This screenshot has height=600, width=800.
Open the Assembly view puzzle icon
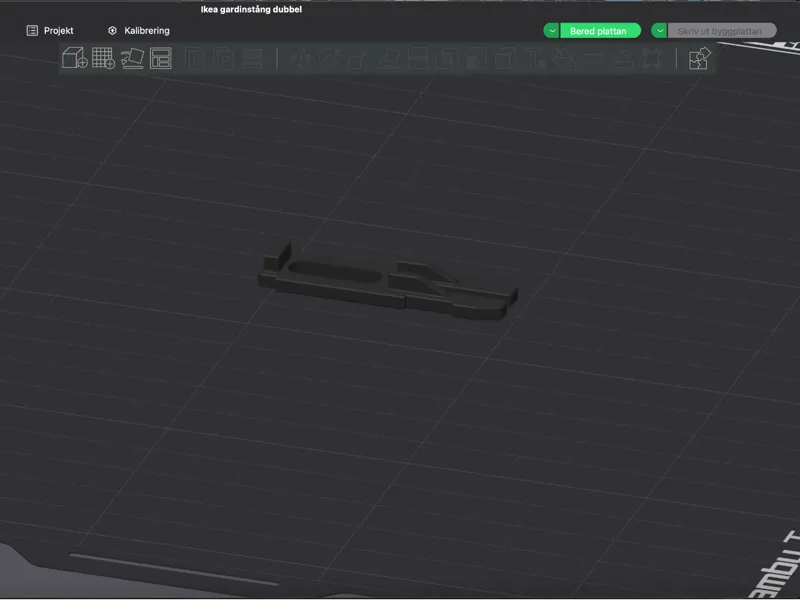click(699, 58)
